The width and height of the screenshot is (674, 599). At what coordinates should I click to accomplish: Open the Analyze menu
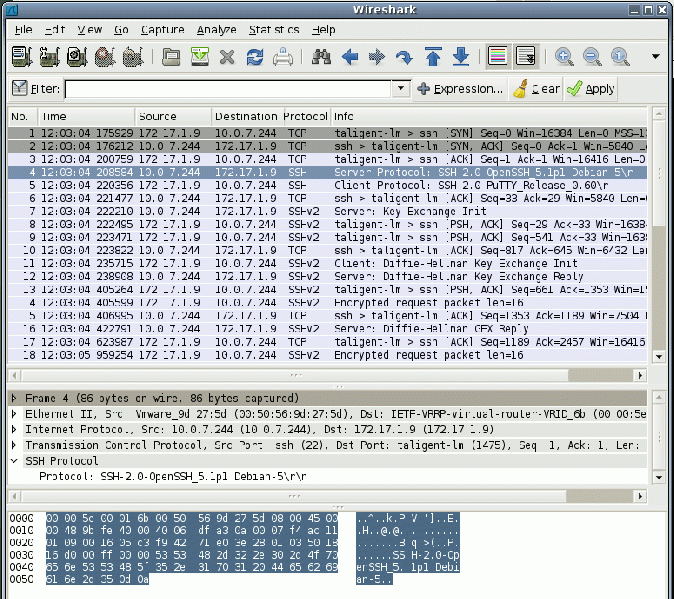(217, 30)
